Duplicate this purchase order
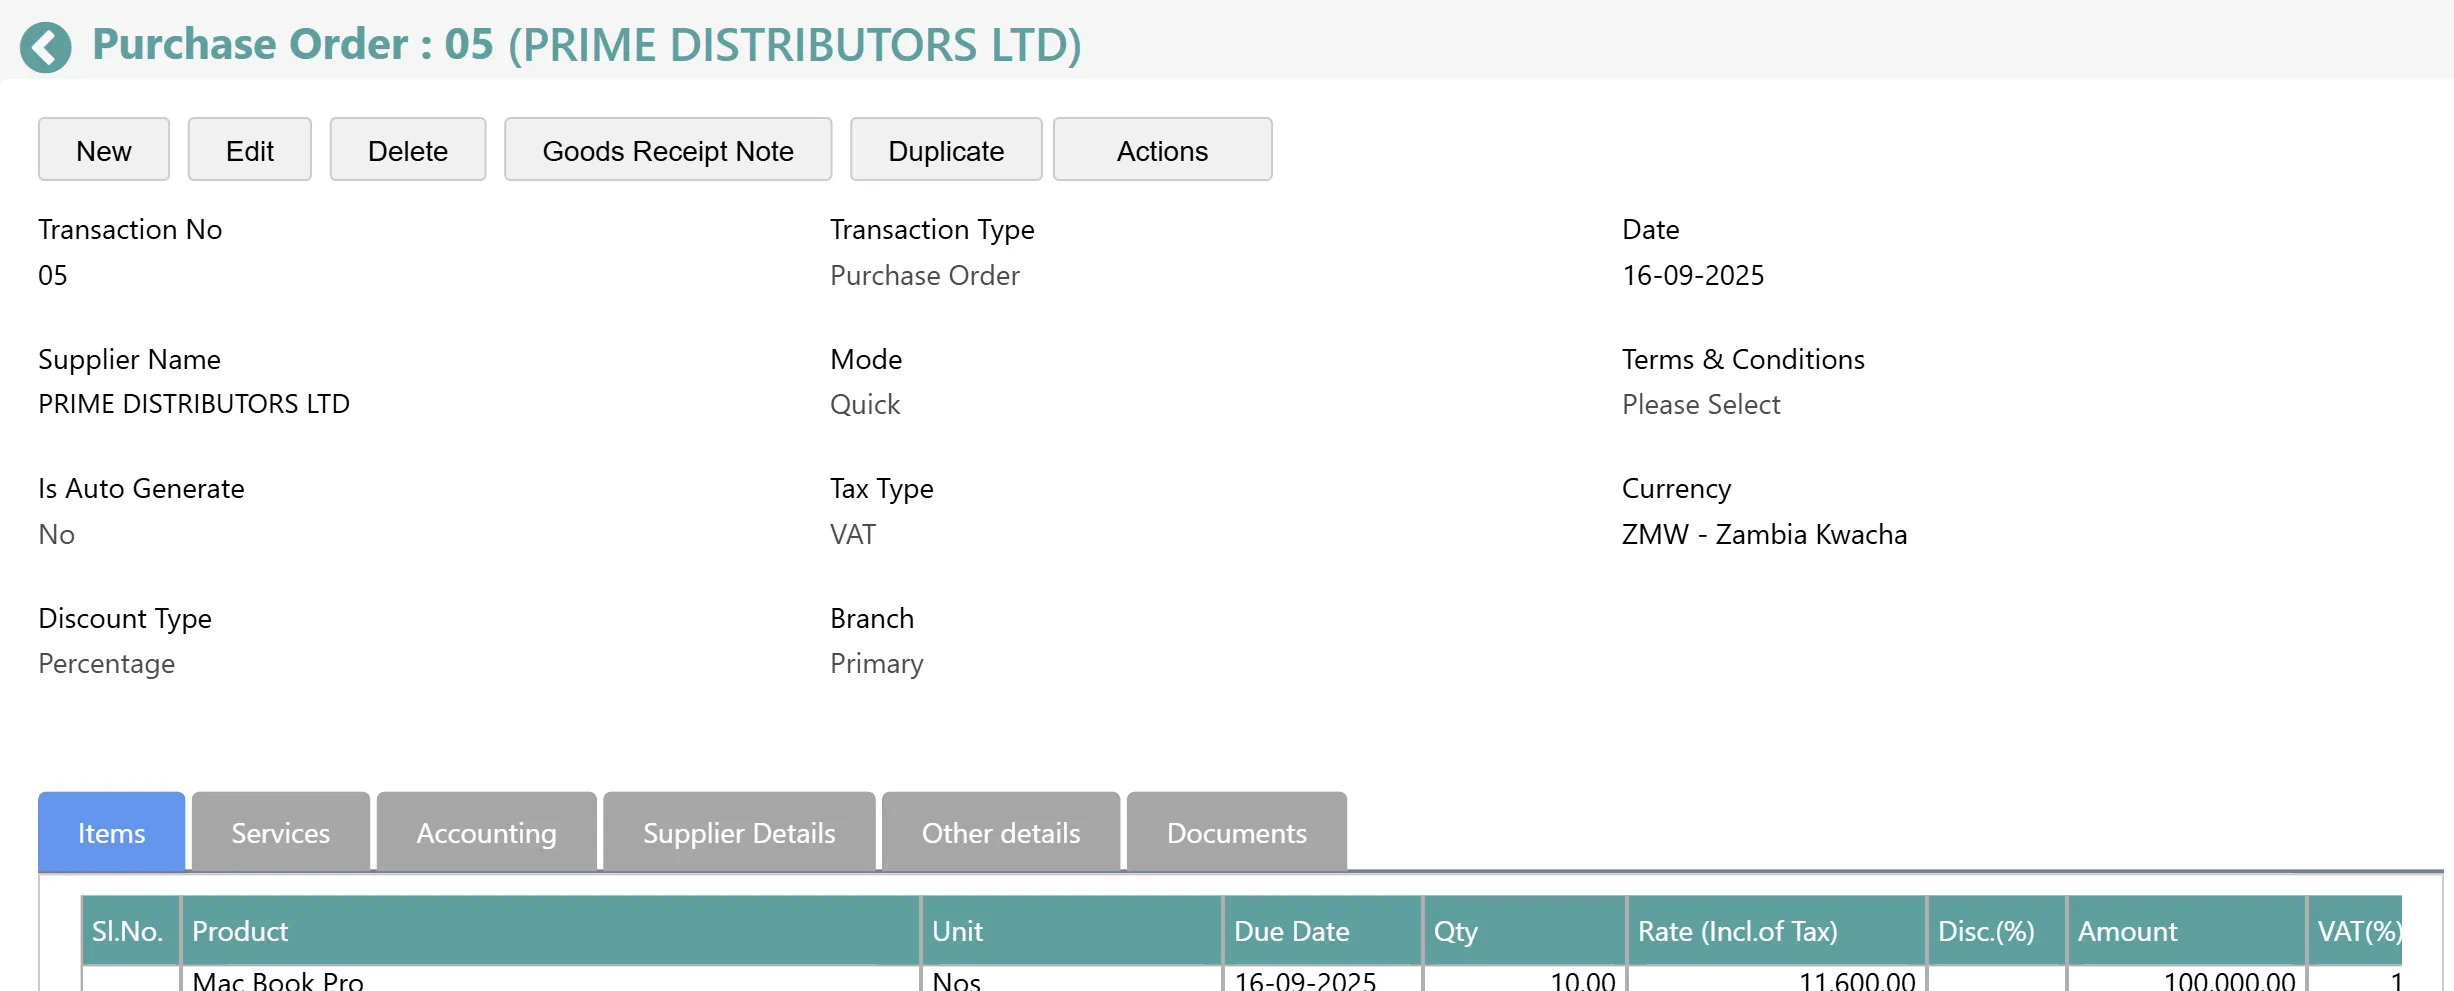The height and width of the screenshot is (991, 2454). pos(946,150)
